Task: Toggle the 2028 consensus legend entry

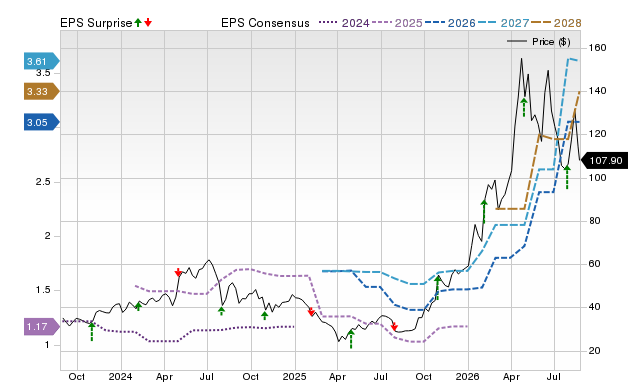Action: pyautogui.click(x=556, y=23)
